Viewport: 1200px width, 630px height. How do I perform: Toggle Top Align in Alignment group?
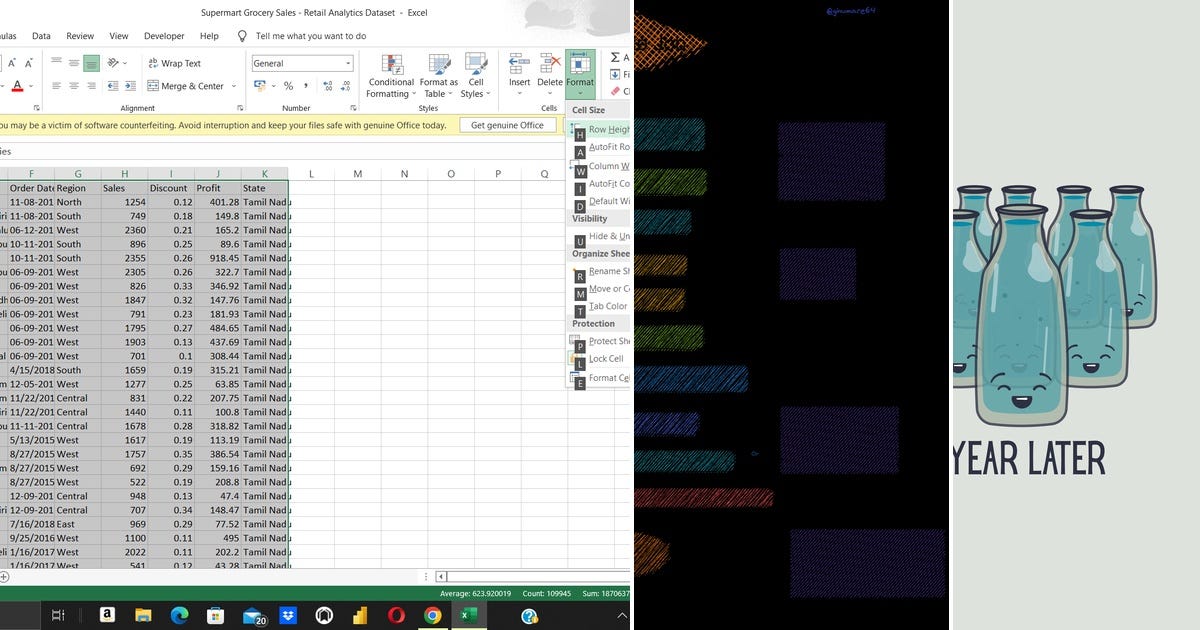(58, 62)
